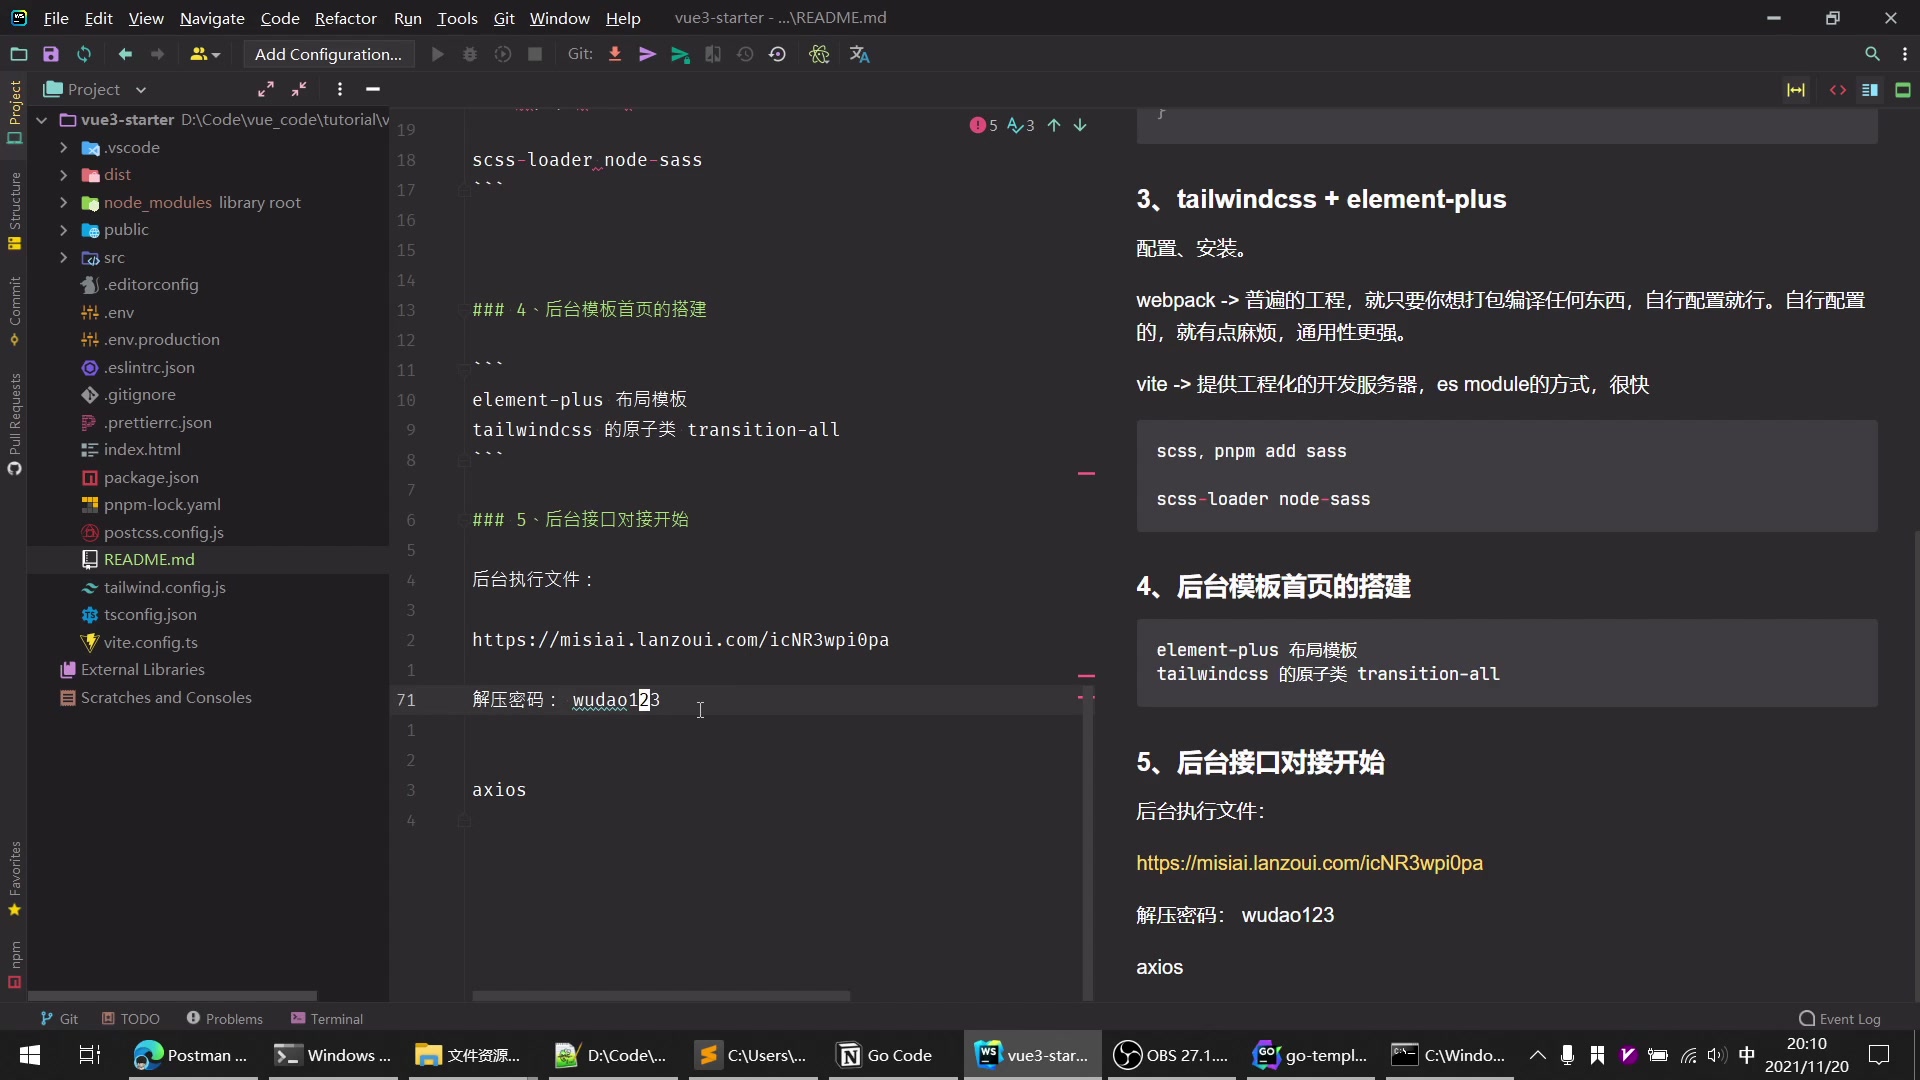This screenshot has height=1080, width=1920.
Task: Open the Navigate menu
Action: 211,17
